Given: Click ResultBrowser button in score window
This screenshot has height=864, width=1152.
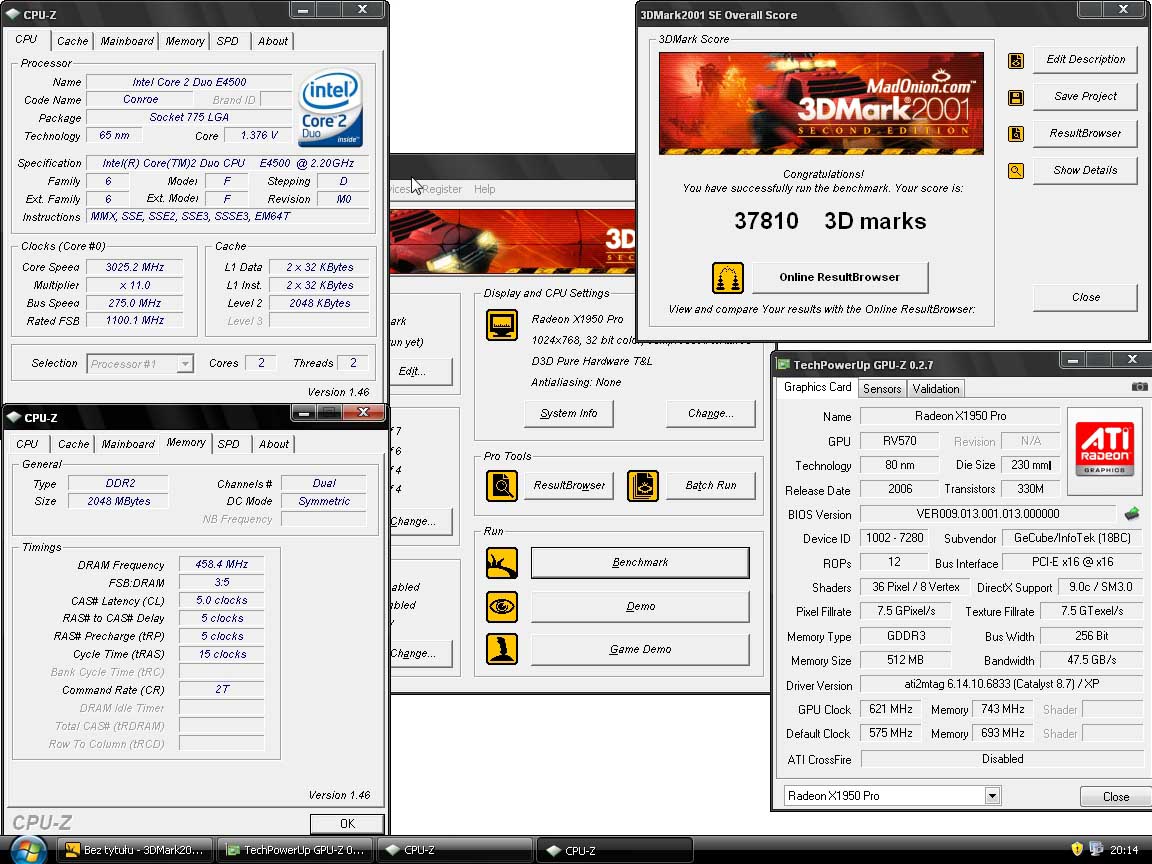Looking at the screenshot, I should 1085,133.
